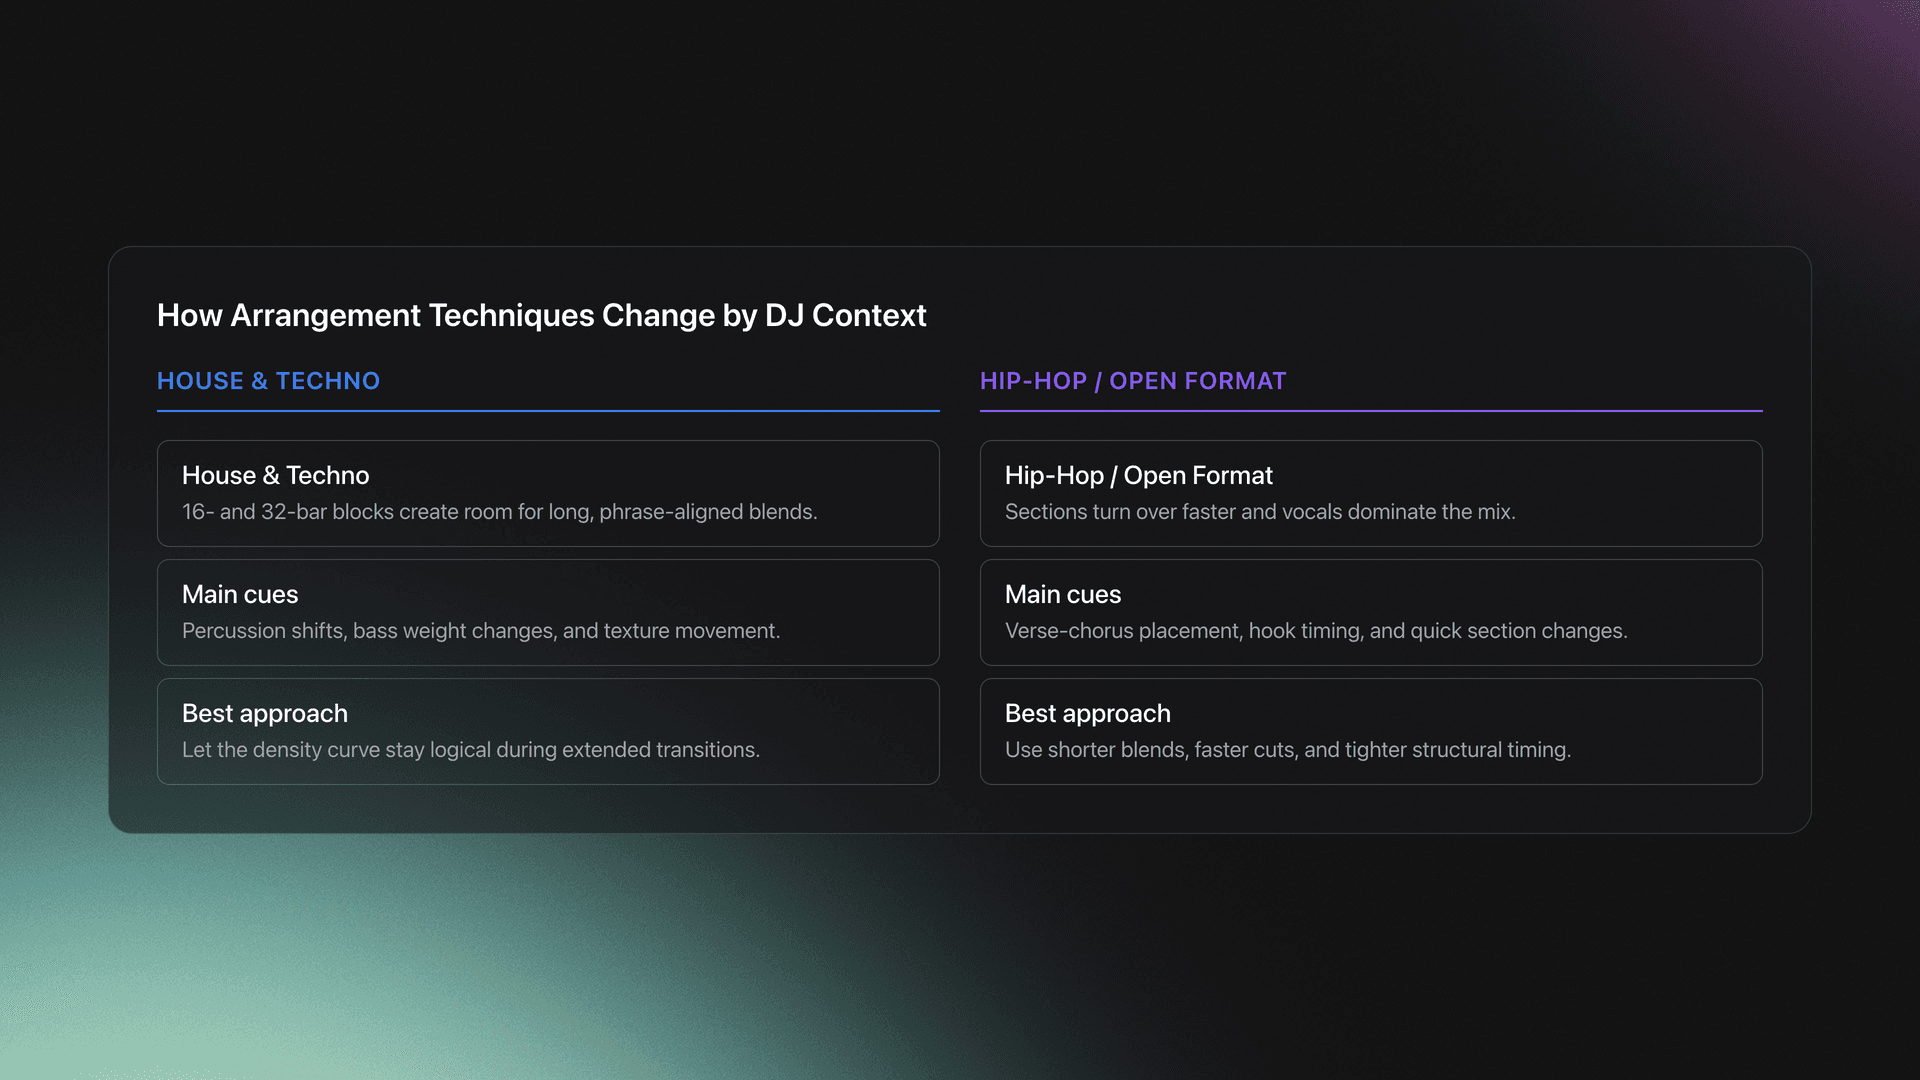Select the HIP-HOP / OPEN FORMAT section header
The width and height of the screenshot is (1920, 1080).
point(1133,381)
